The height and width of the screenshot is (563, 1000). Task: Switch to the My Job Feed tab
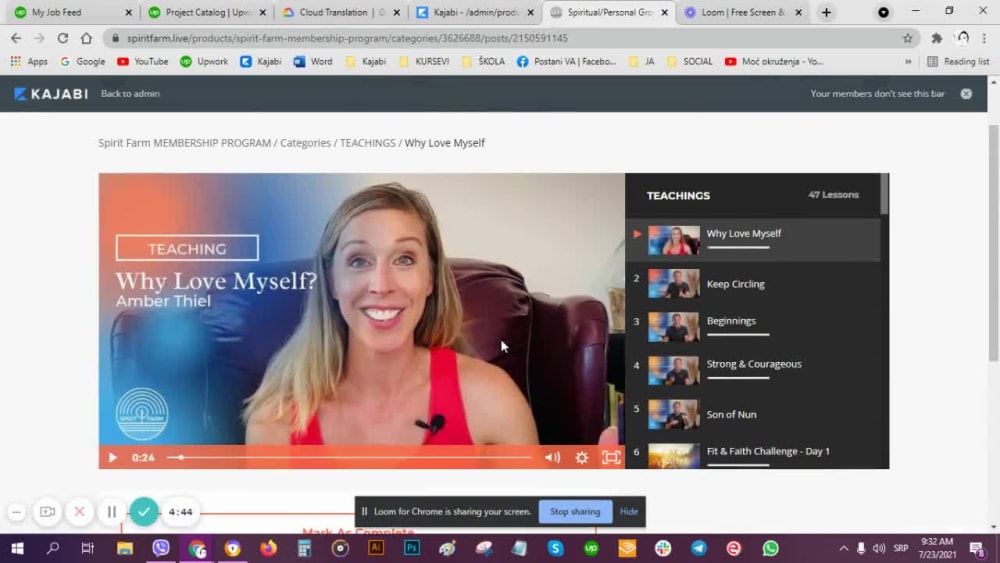click(x=73, y=12)
